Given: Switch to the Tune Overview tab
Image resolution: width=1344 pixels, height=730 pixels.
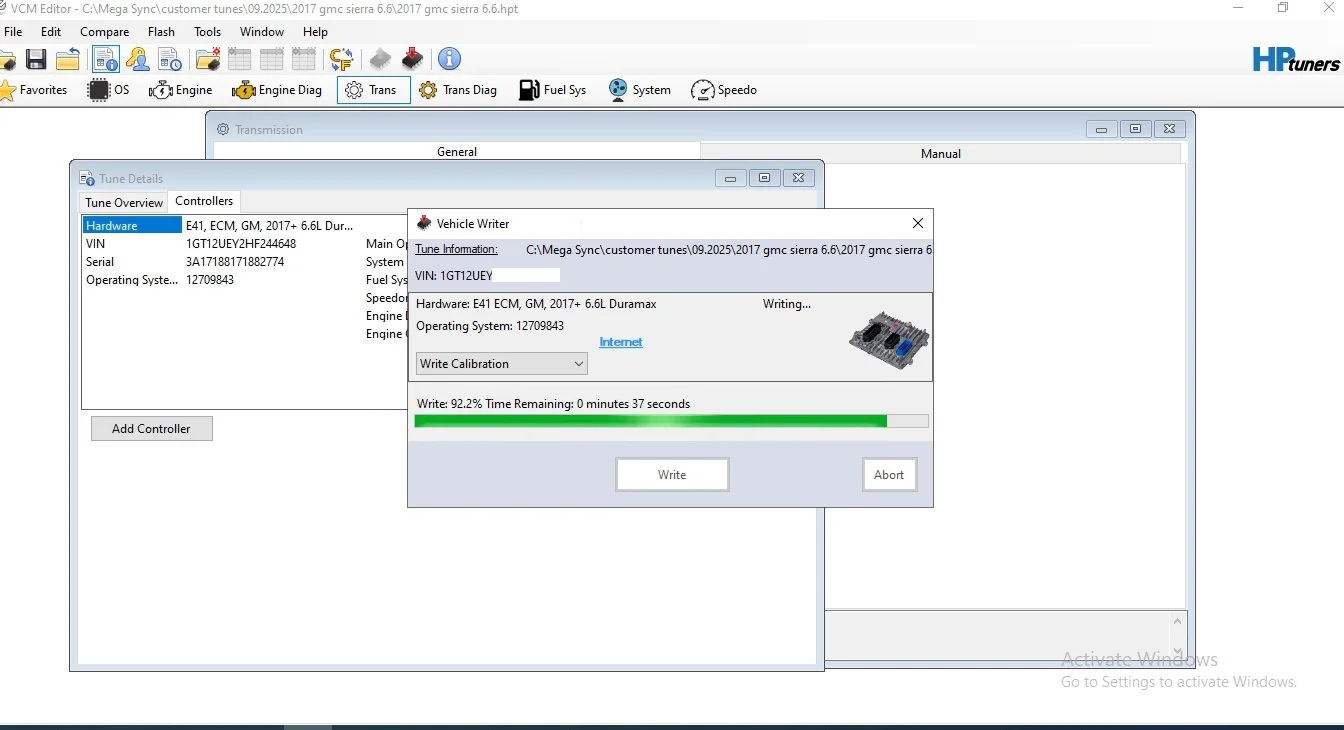Looking at the screenshot, I should click(124, 203).
